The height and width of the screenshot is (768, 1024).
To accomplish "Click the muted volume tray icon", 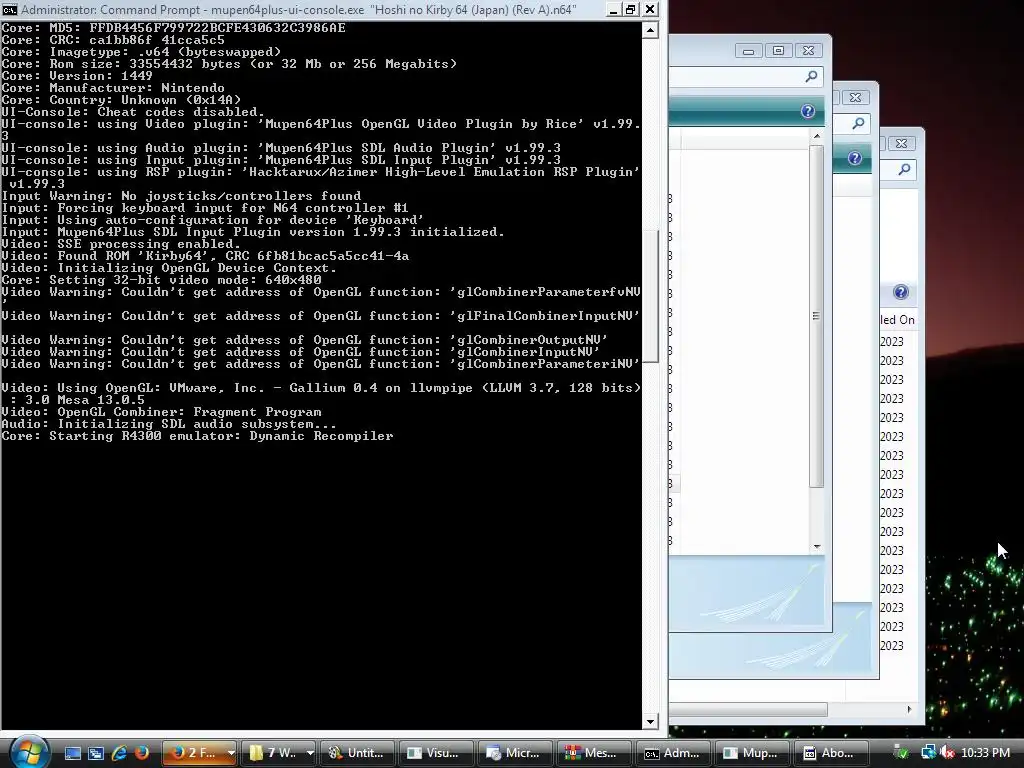I will [x=947, y=753].
